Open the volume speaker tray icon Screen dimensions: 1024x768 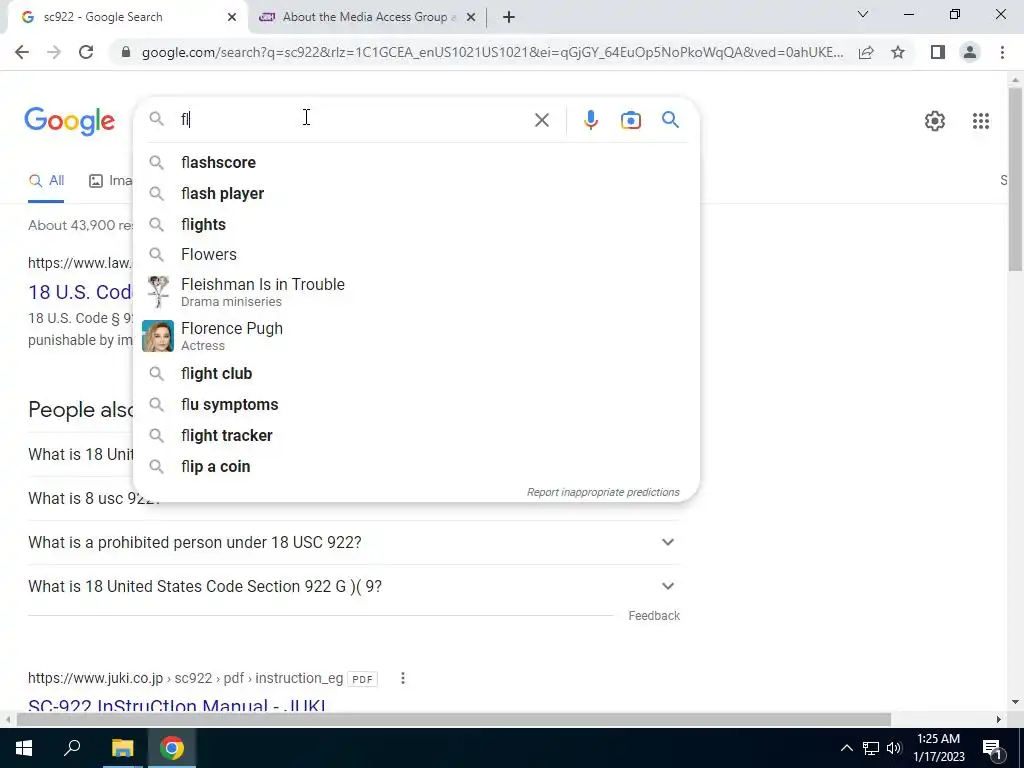[894, 748]
